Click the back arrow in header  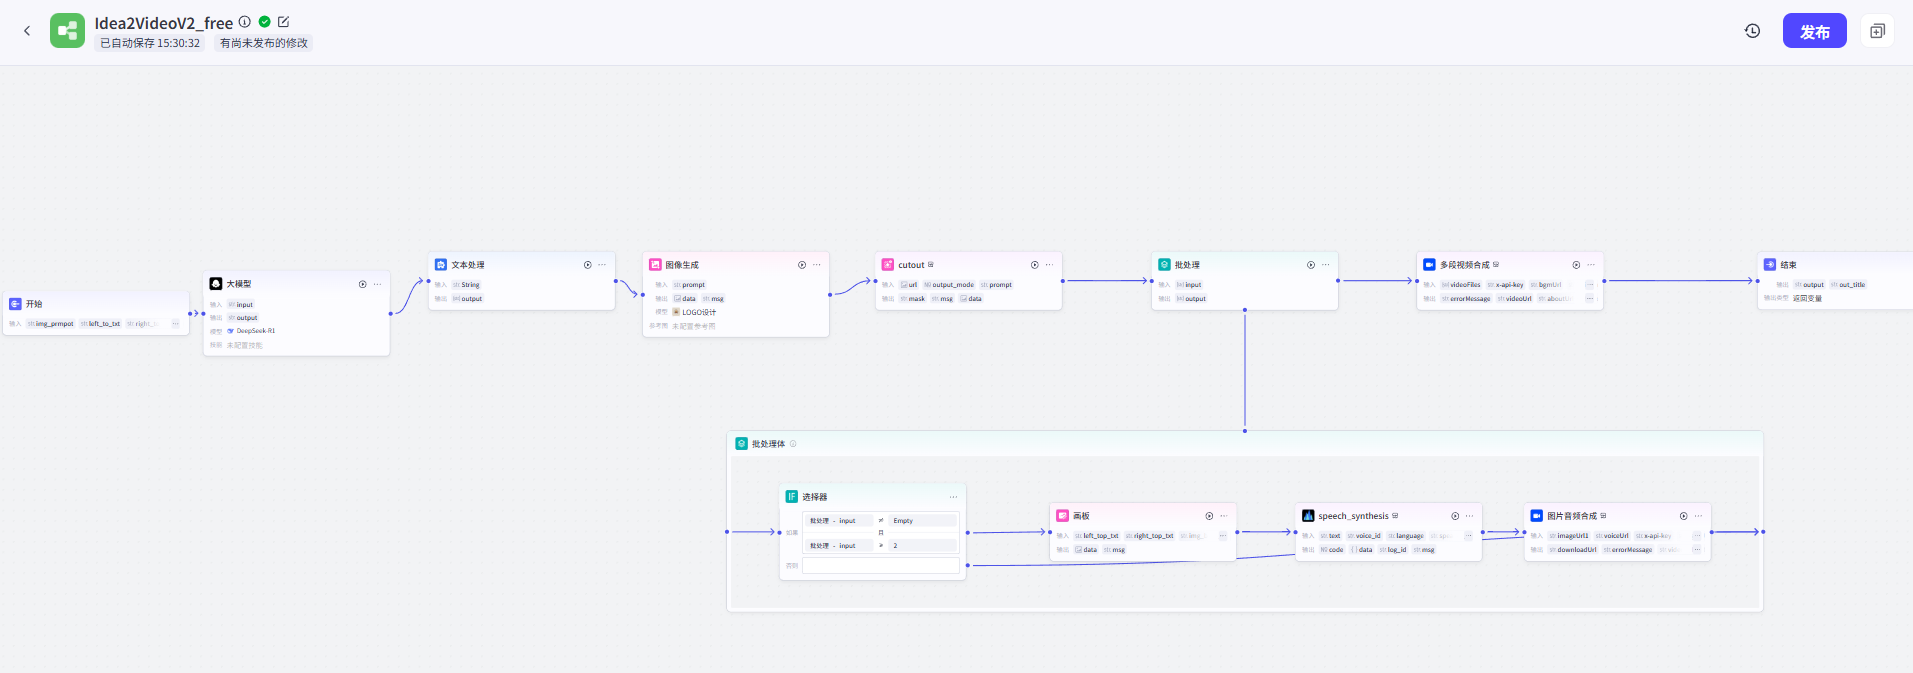click(x=27, y=31)
